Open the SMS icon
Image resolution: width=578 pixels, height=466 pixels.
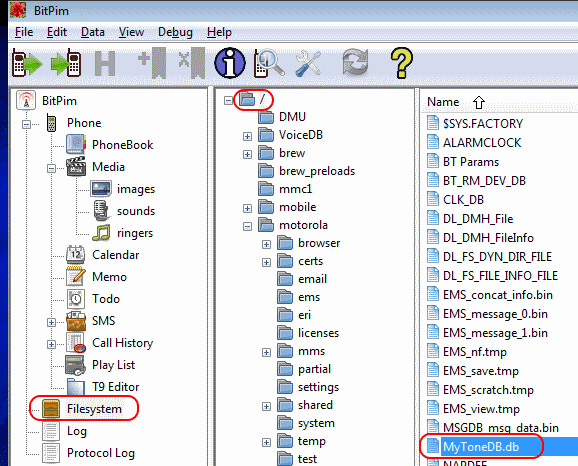coord(76,321)
